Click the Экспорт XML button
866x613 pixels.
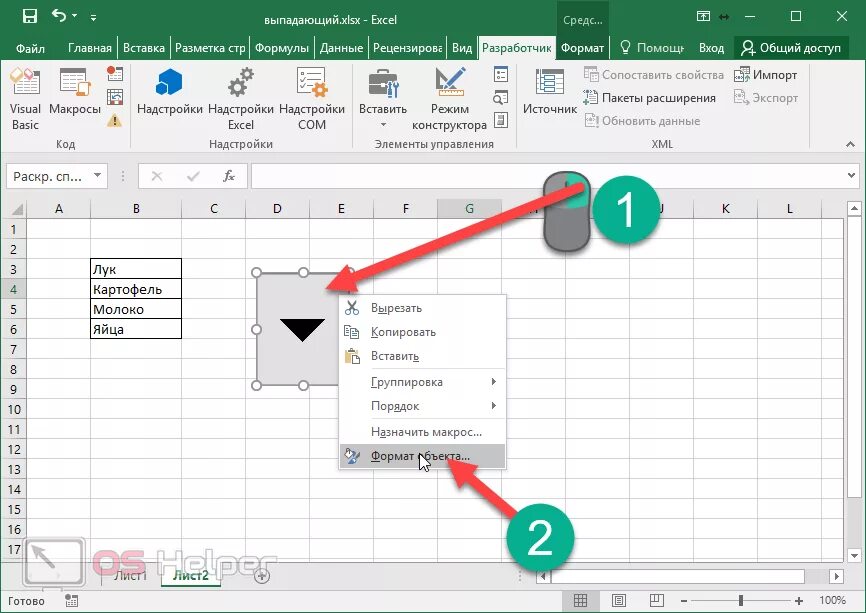(765, 98)
